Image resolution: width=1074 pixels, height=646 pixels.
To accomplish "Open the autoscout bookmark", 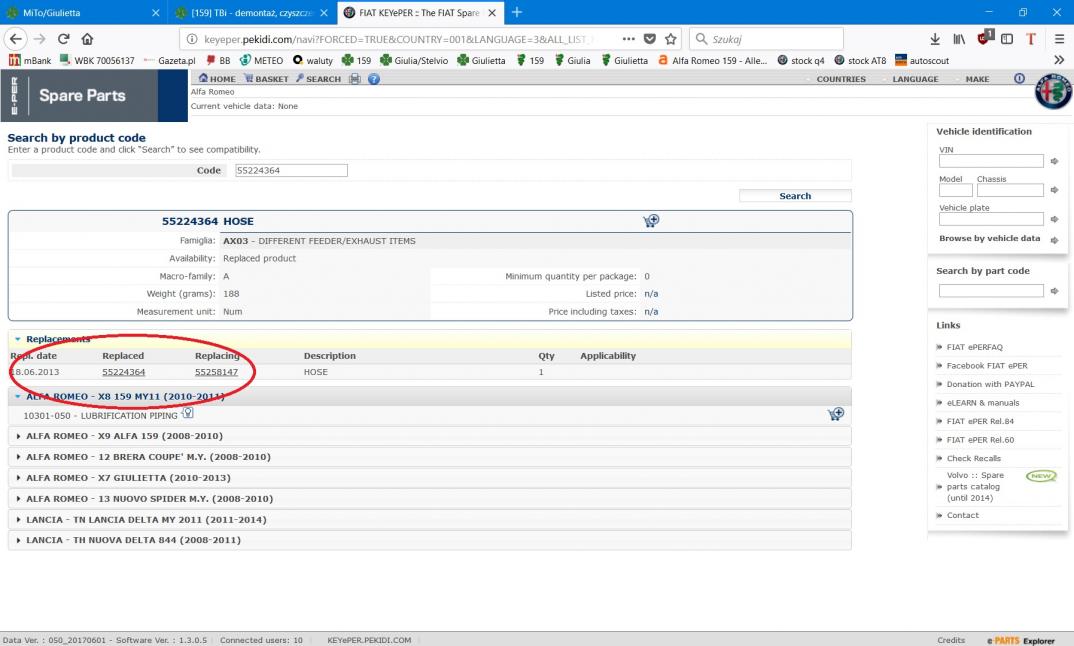I will [x=922, y=60].
